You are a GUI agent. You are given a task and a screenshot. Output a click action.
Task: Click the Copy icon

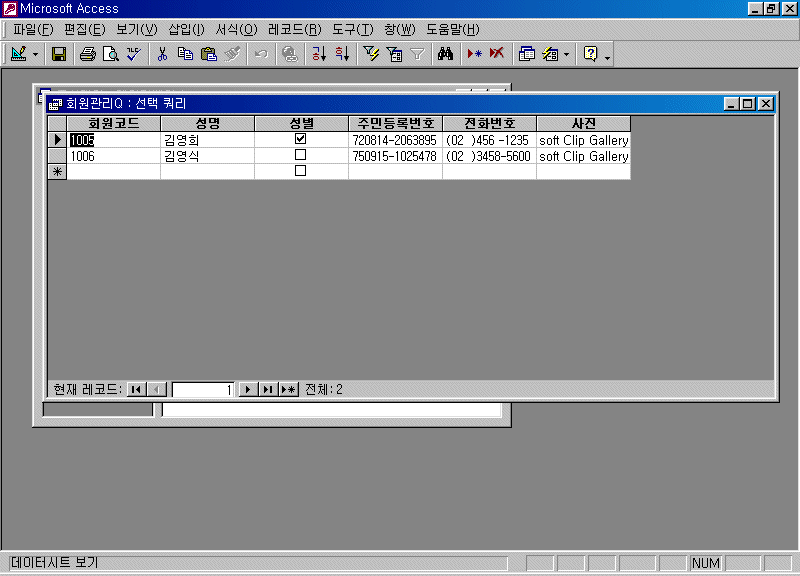click(x=185, y=54)
